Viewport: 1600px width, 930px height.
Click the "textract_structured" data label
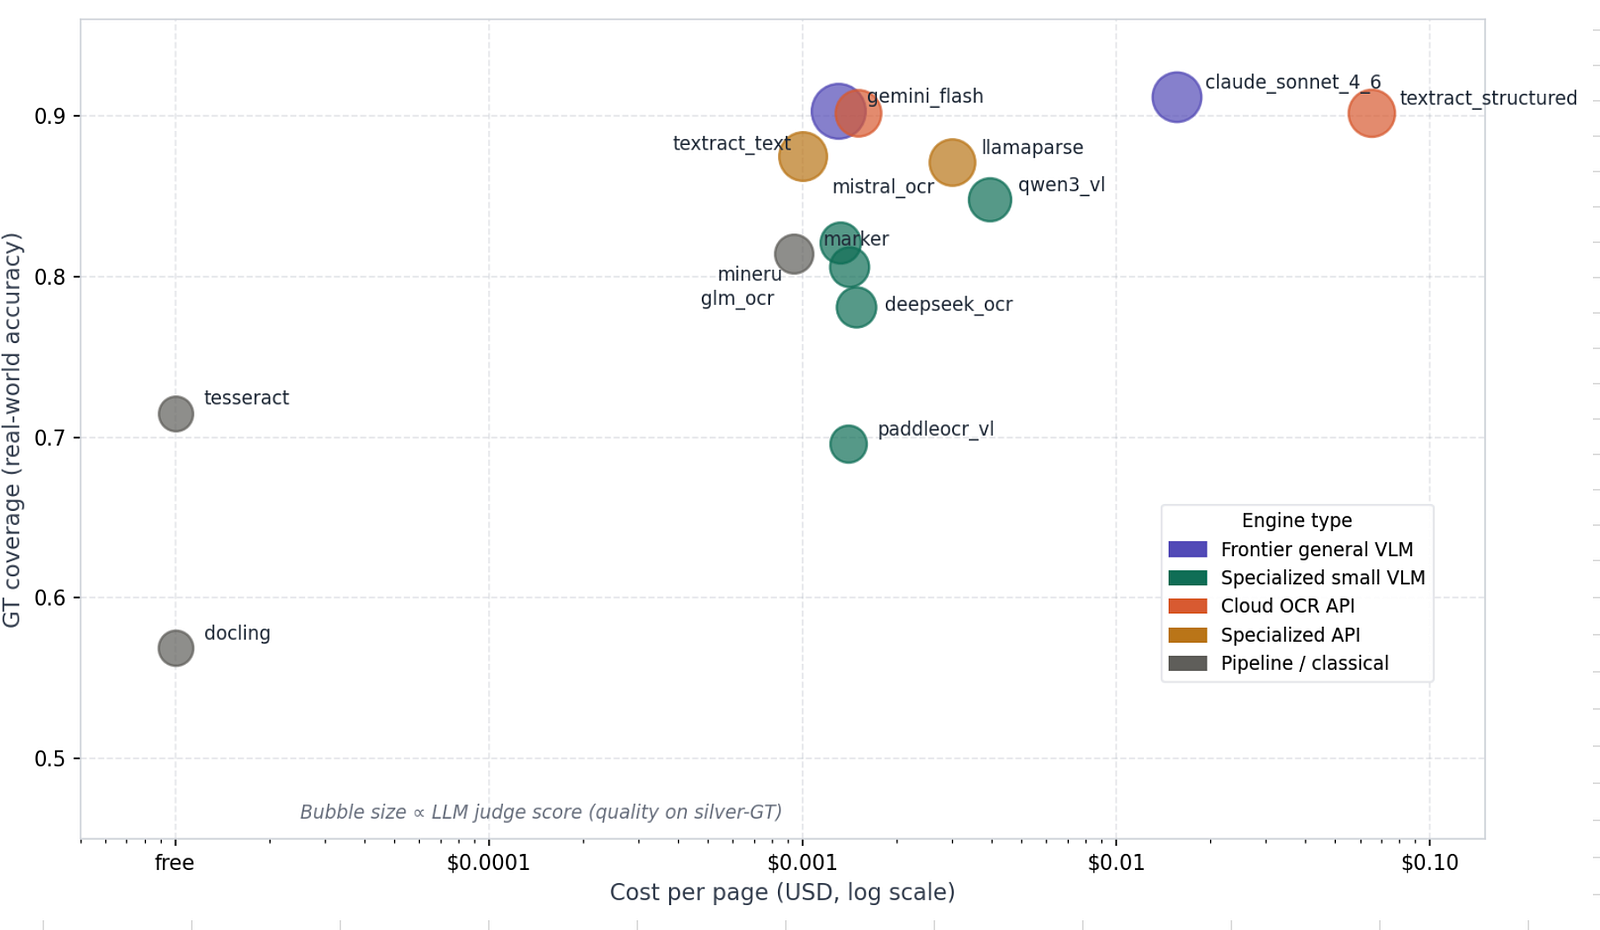1488,98
